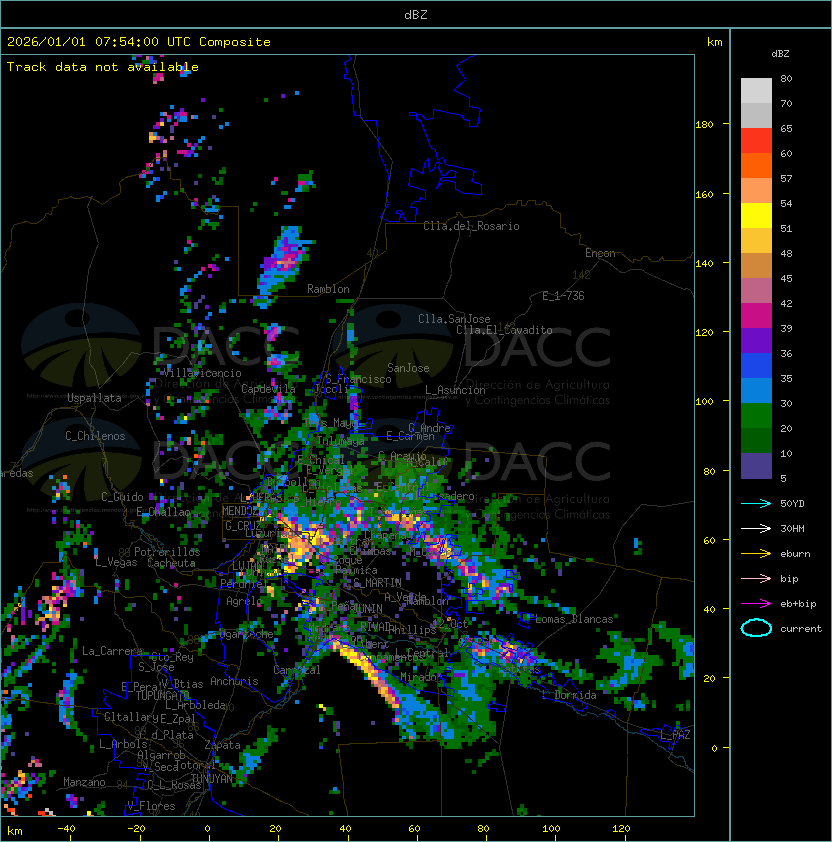Click the 'Capdevila' map label
This screenshot has width=832, height=842.
[x=268, y=389]
